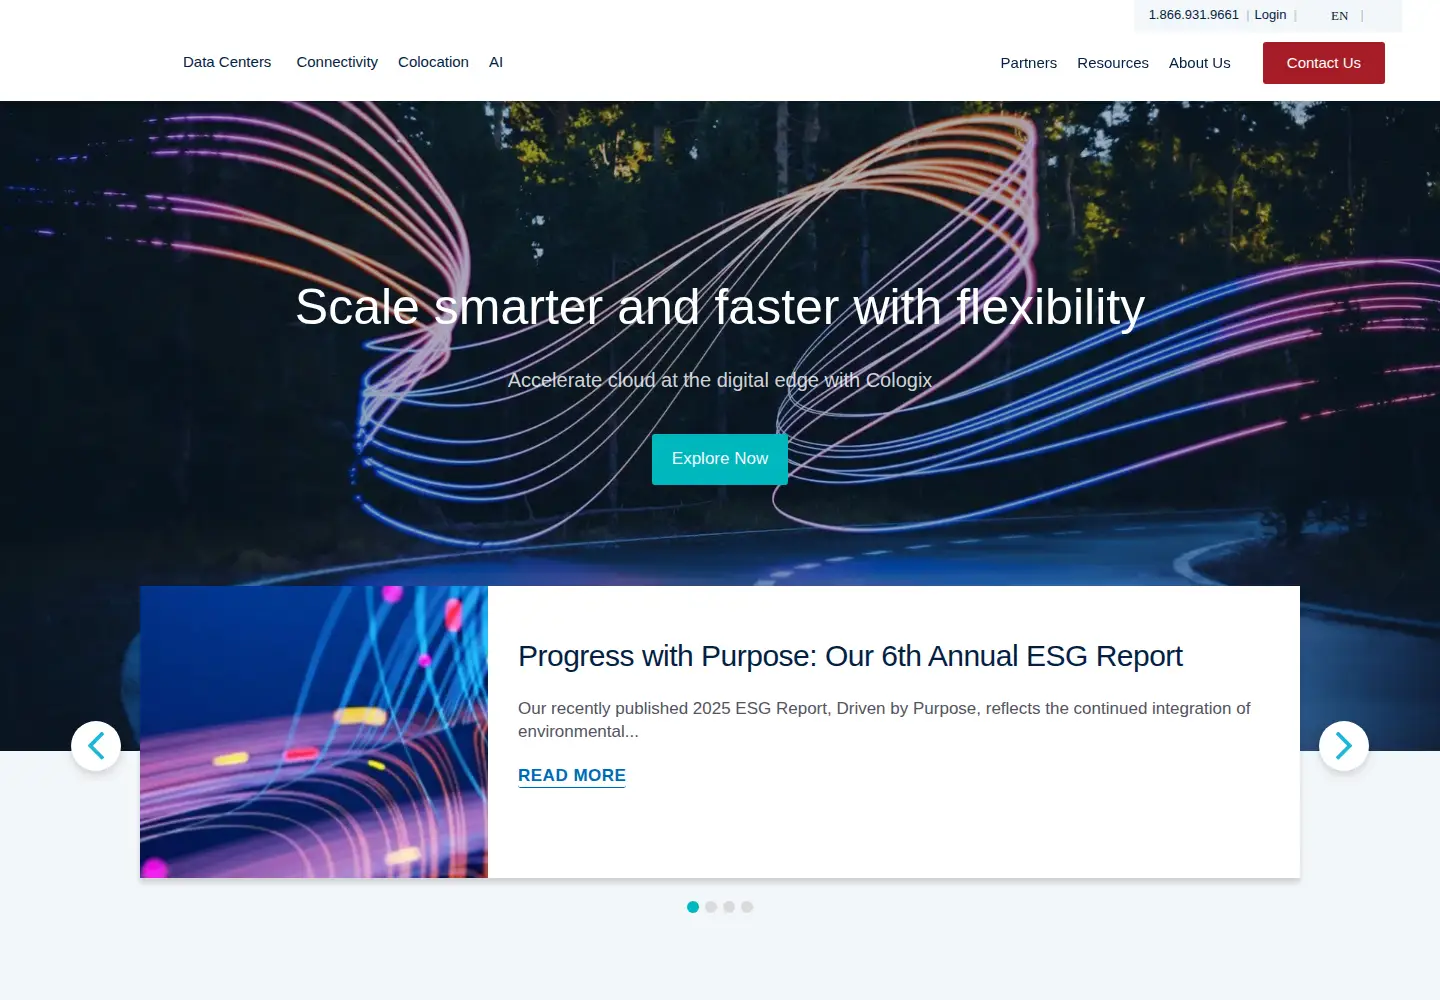
Task: Open the AI menu item
Action: [496, 62]
